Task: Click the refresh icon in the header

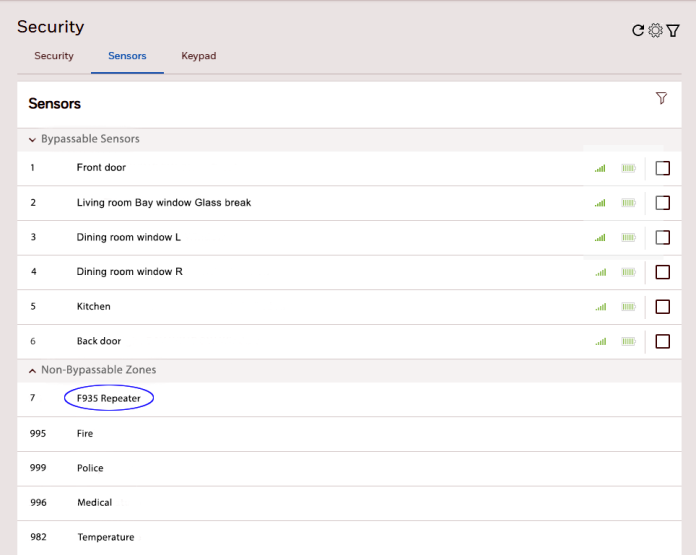Action: click(x=638, y=31)
